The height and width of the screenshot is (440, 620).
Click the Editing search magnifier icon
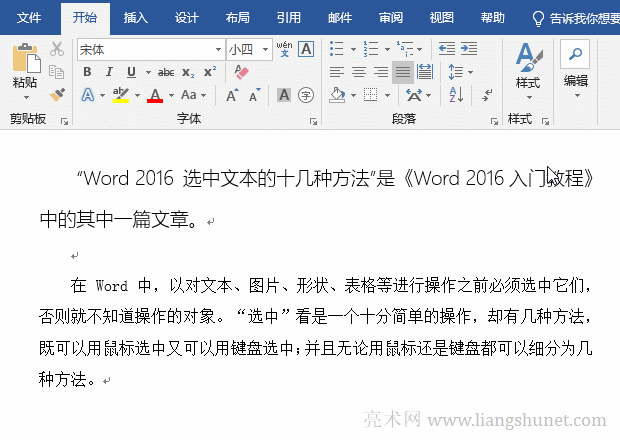[x=575, y=54]
